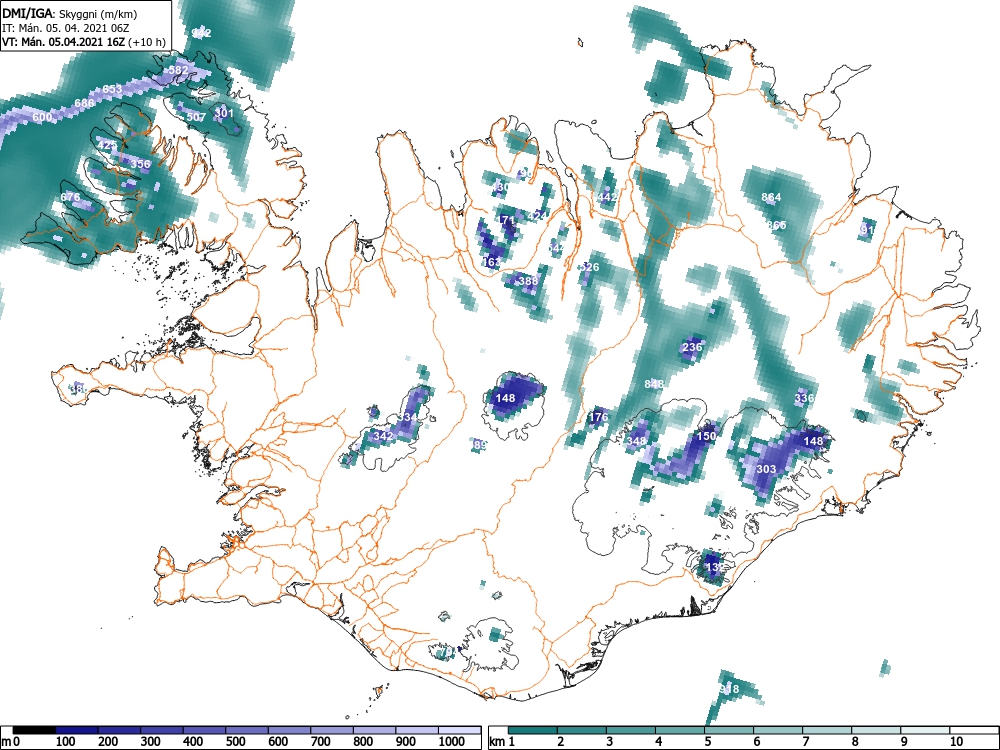Viewport: 1000px width, 750px height.
Task: Click the '500' tick label on meter scale
Action: pos(235,742)
